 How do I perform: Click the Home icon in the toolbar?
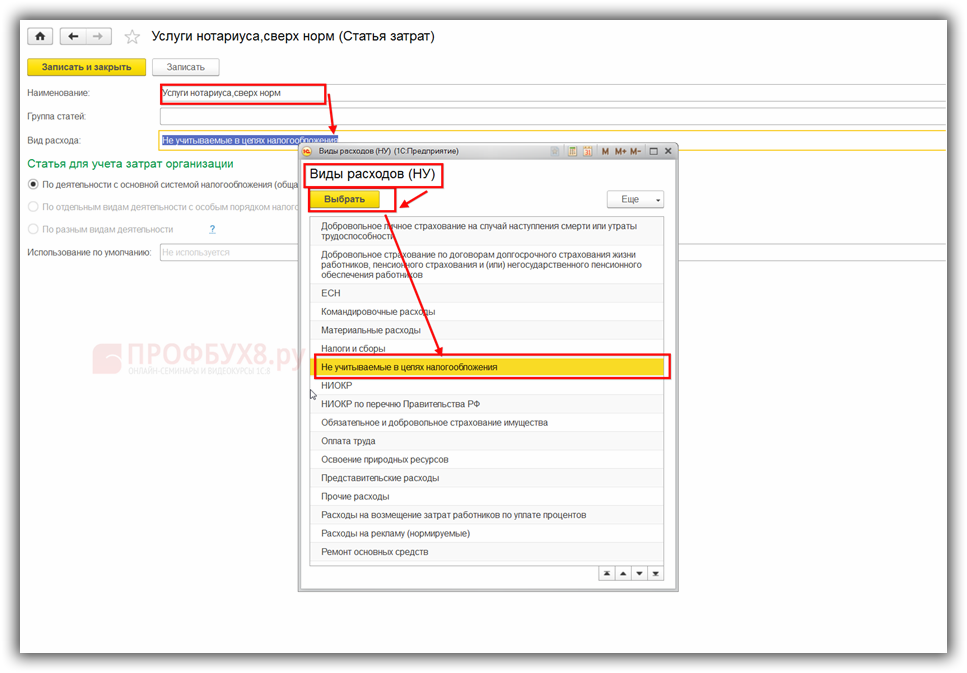coord(40,36)
